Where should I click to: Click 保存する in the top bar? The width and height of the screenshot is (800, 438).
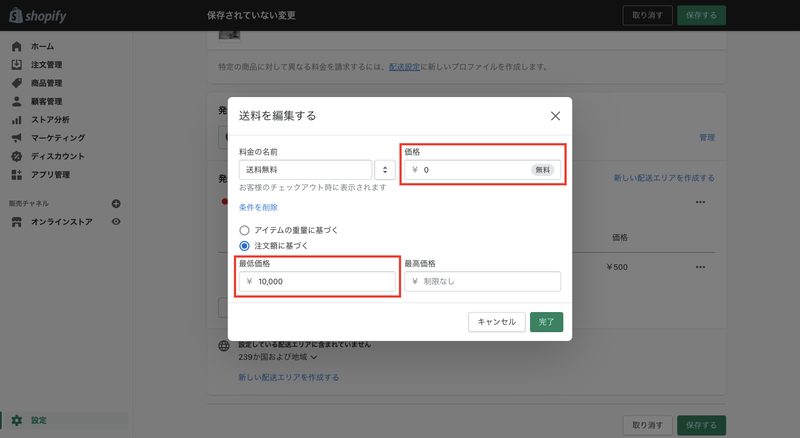click(701, 16)
